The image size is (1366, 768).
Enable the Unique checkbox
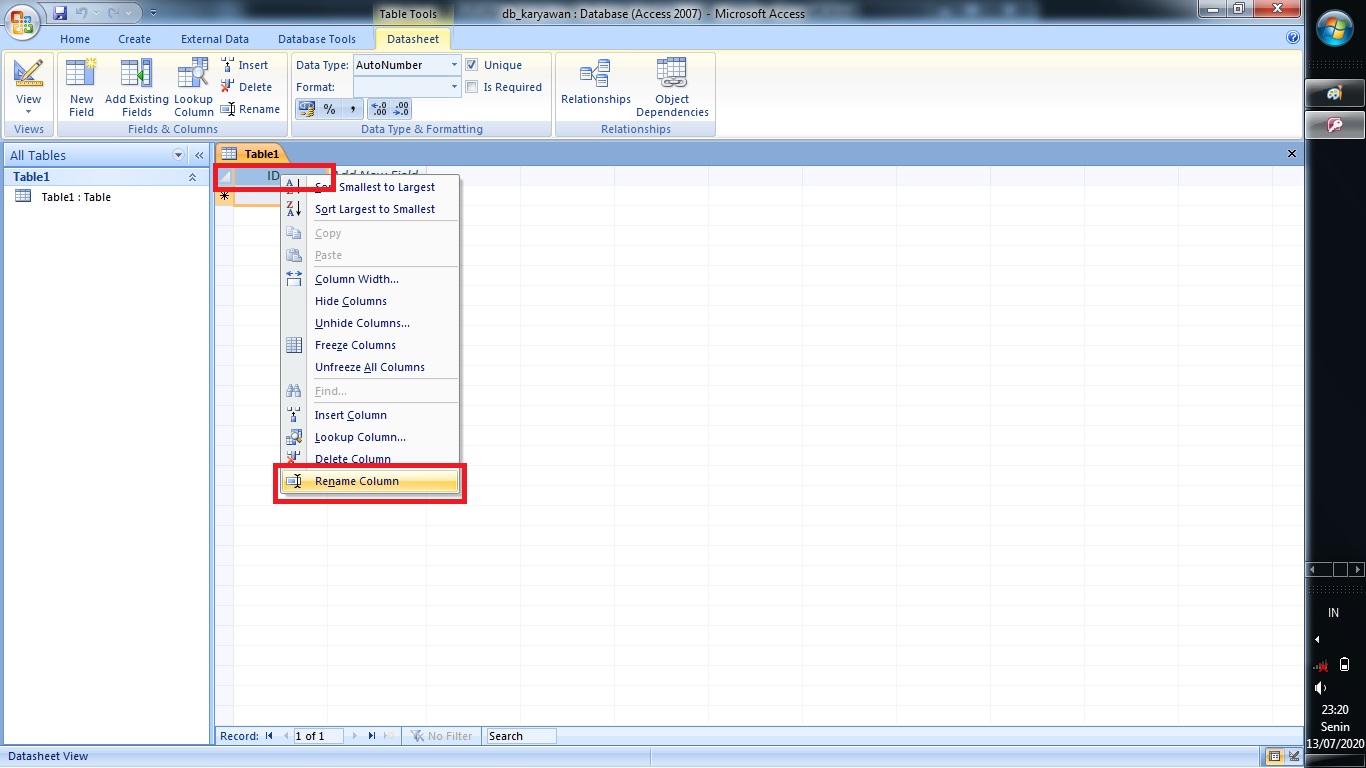(471, 64)
